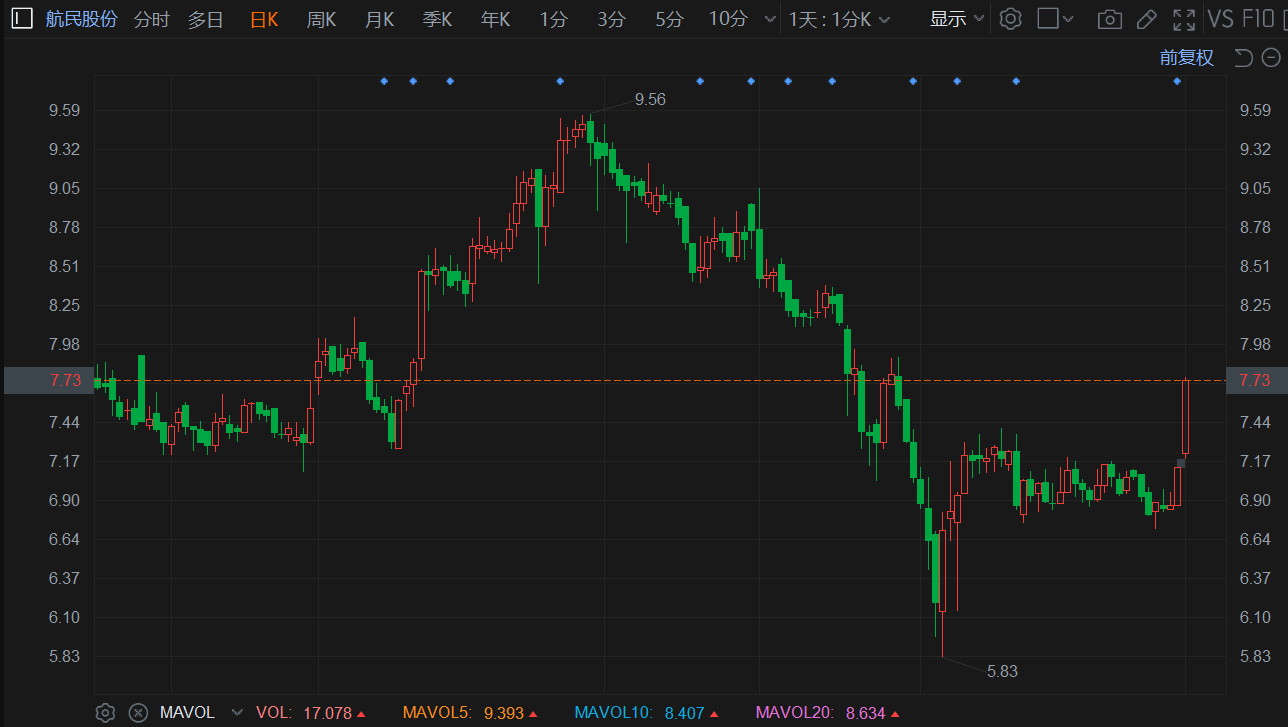The height and width of the screenshot is (727, 1288).
Task: Click the 9.05 label on right price axis
Action: [1255, 188]
